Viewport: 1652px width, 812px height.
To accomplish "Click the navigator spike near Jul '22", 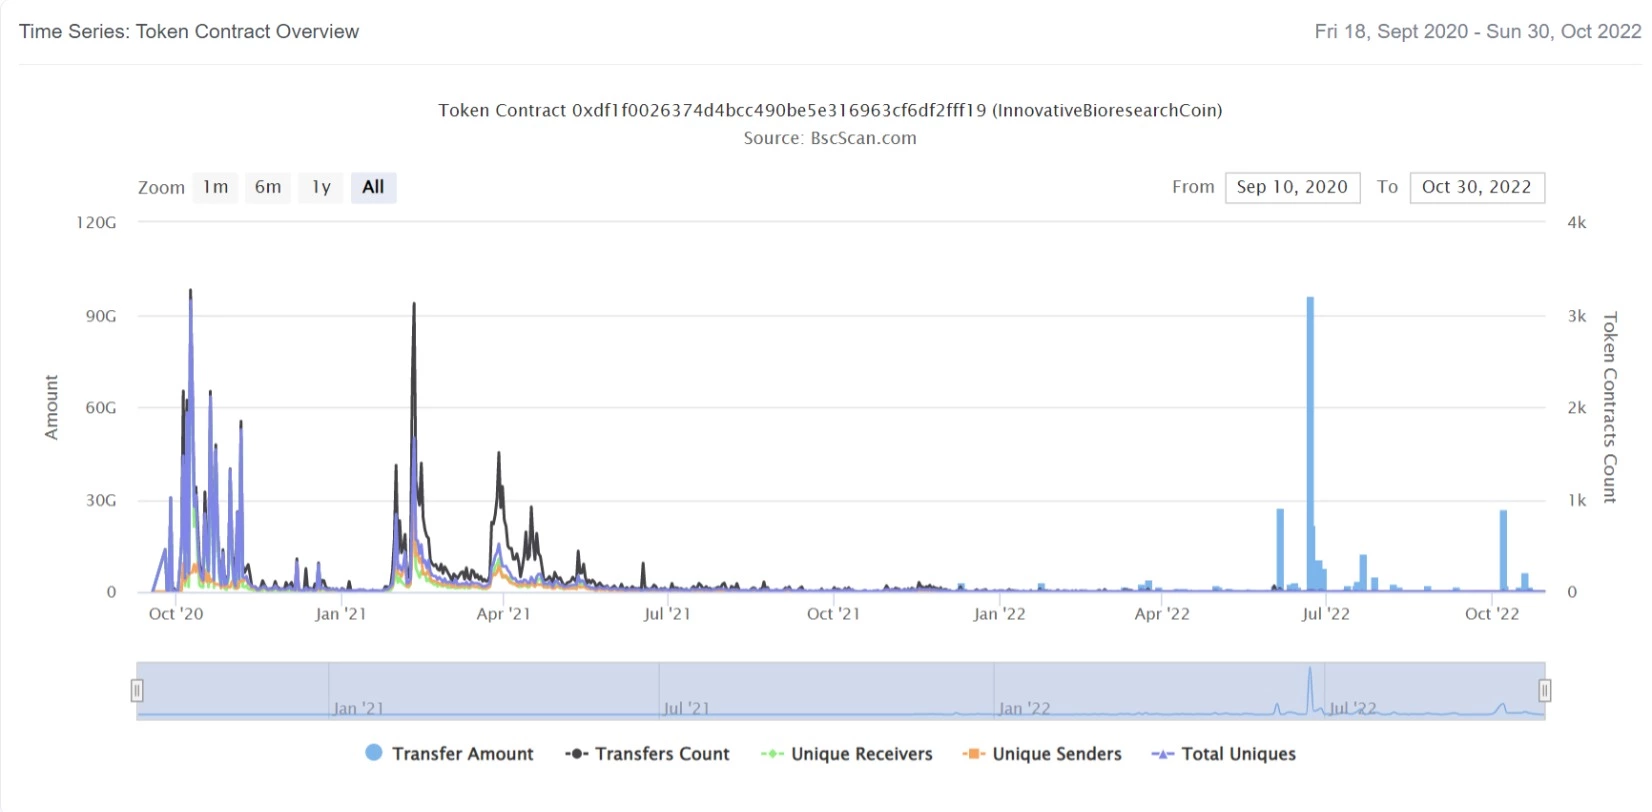I will tap(1309, 690).
